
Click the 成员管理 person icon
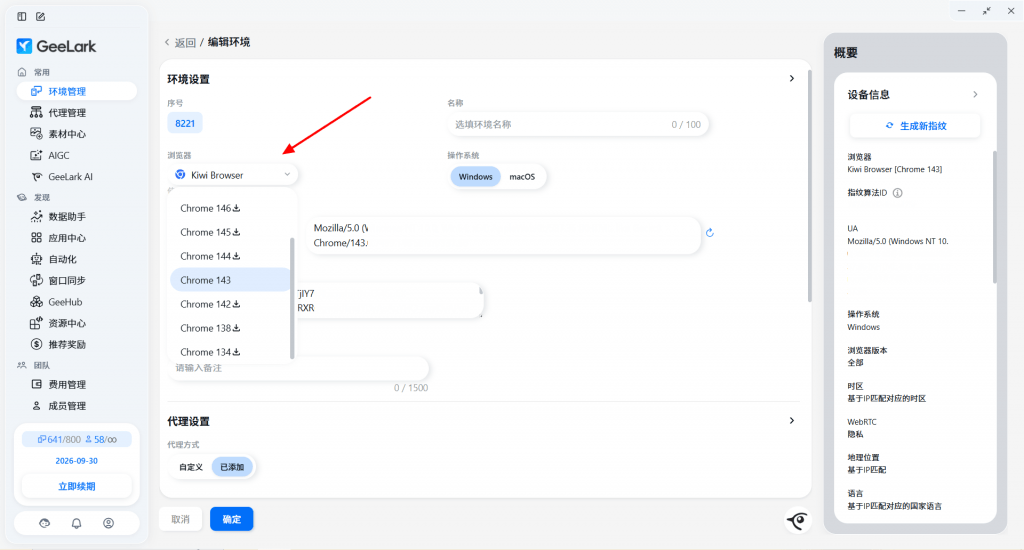coord(37,406)
